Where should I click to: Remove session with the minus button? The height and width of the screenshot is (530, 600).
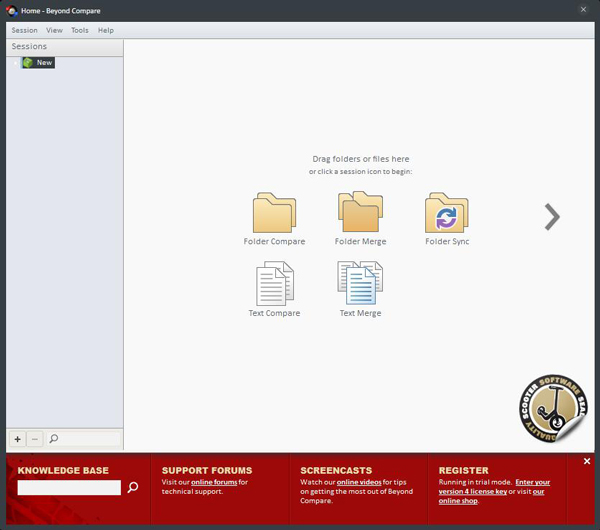35,439
